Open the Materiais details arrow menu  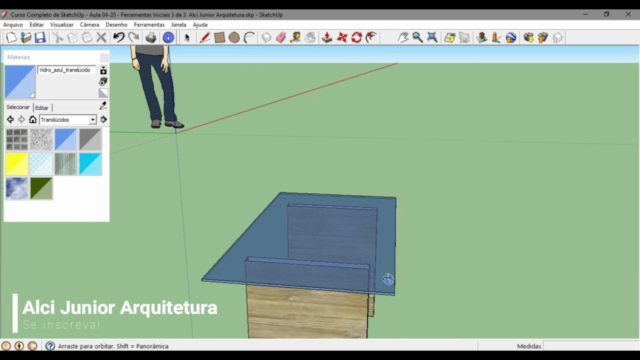pos(104,120)
